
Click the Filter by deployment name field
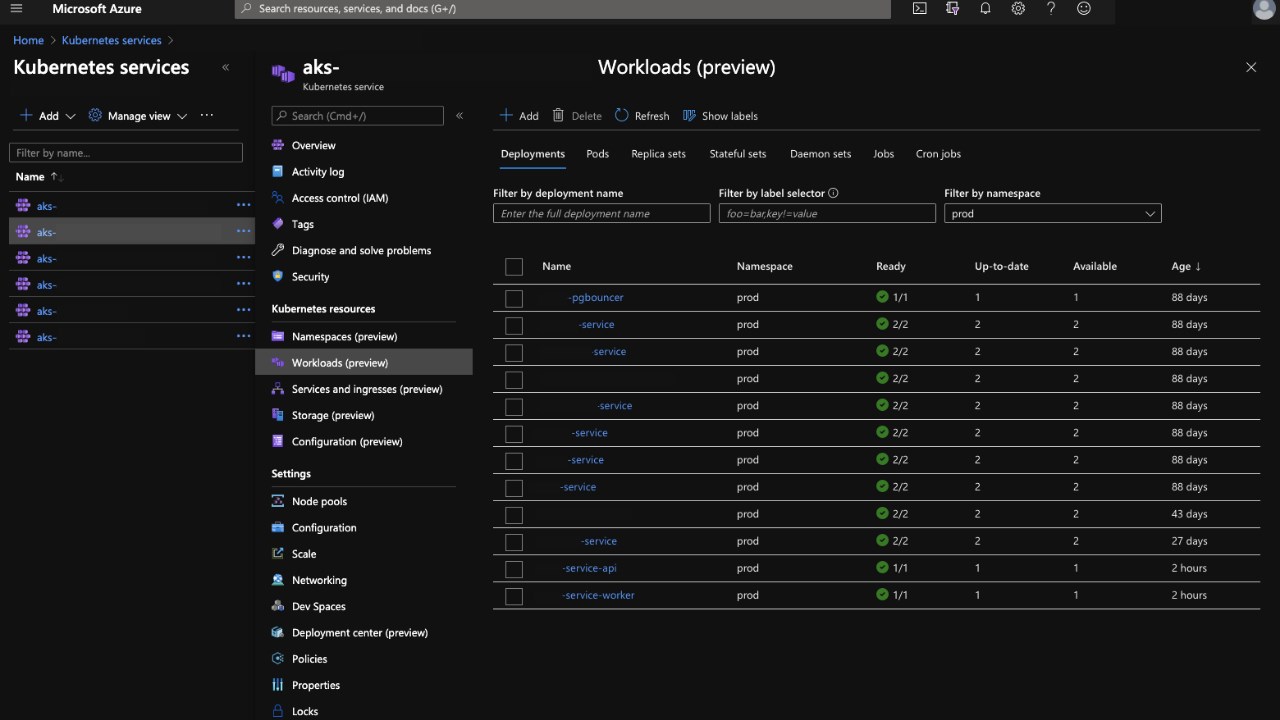pos(601,214)
